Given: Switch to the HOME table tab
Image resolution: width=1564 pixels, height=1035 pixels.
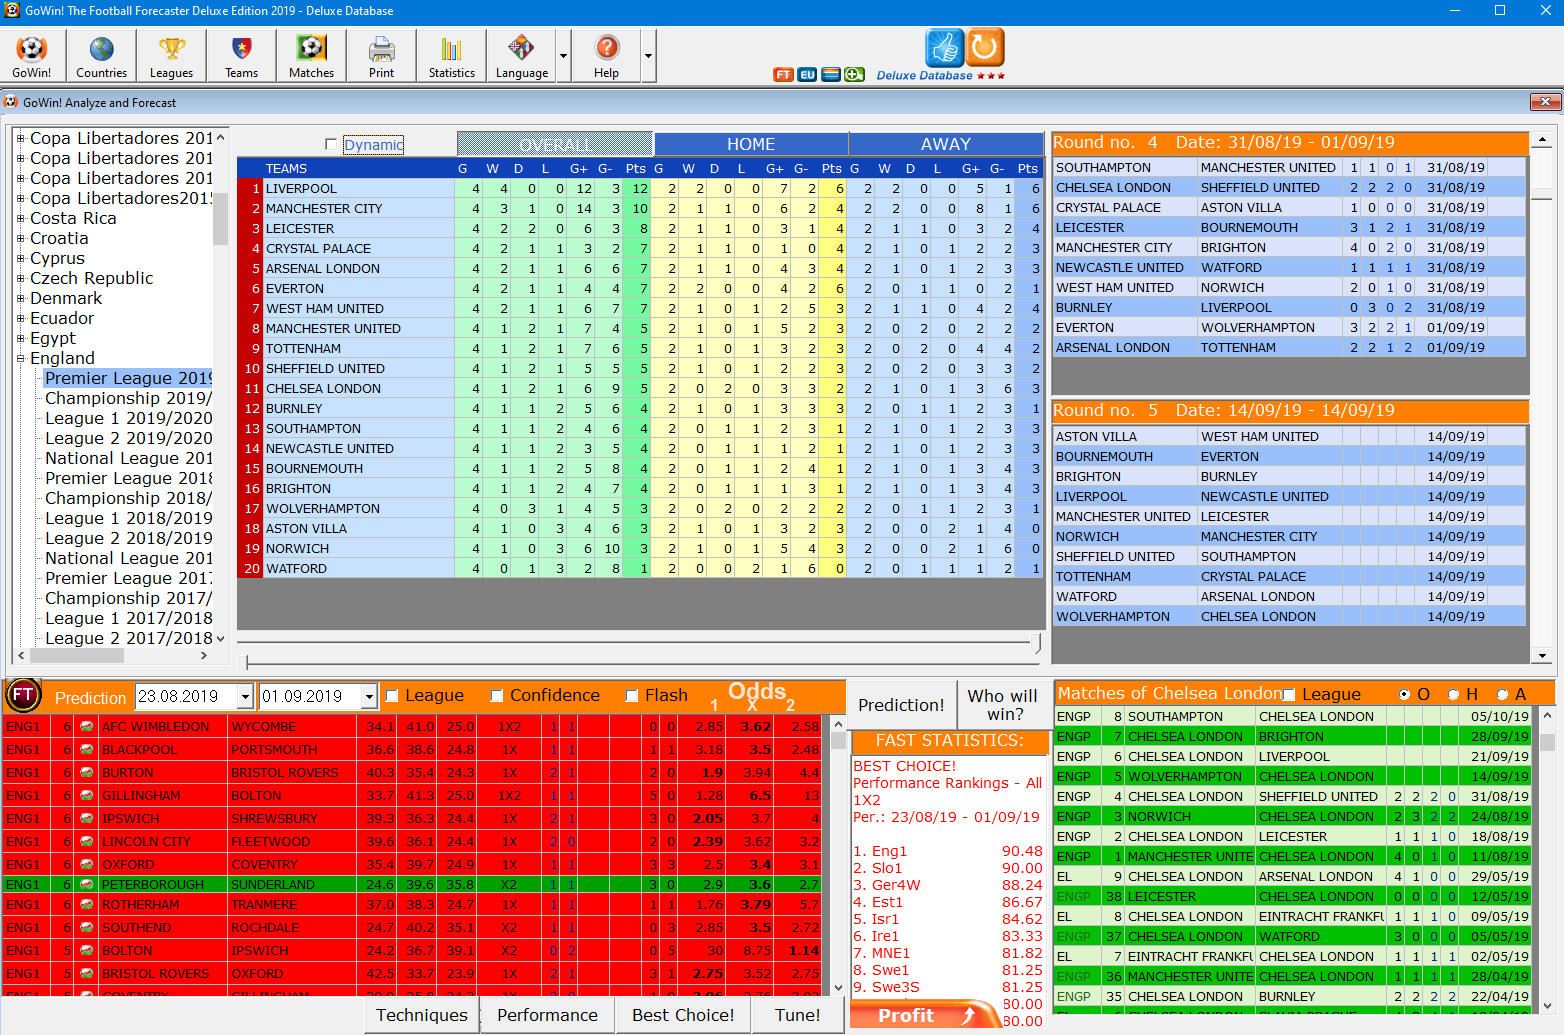Looking at the screenshot, I should point(751,144).
